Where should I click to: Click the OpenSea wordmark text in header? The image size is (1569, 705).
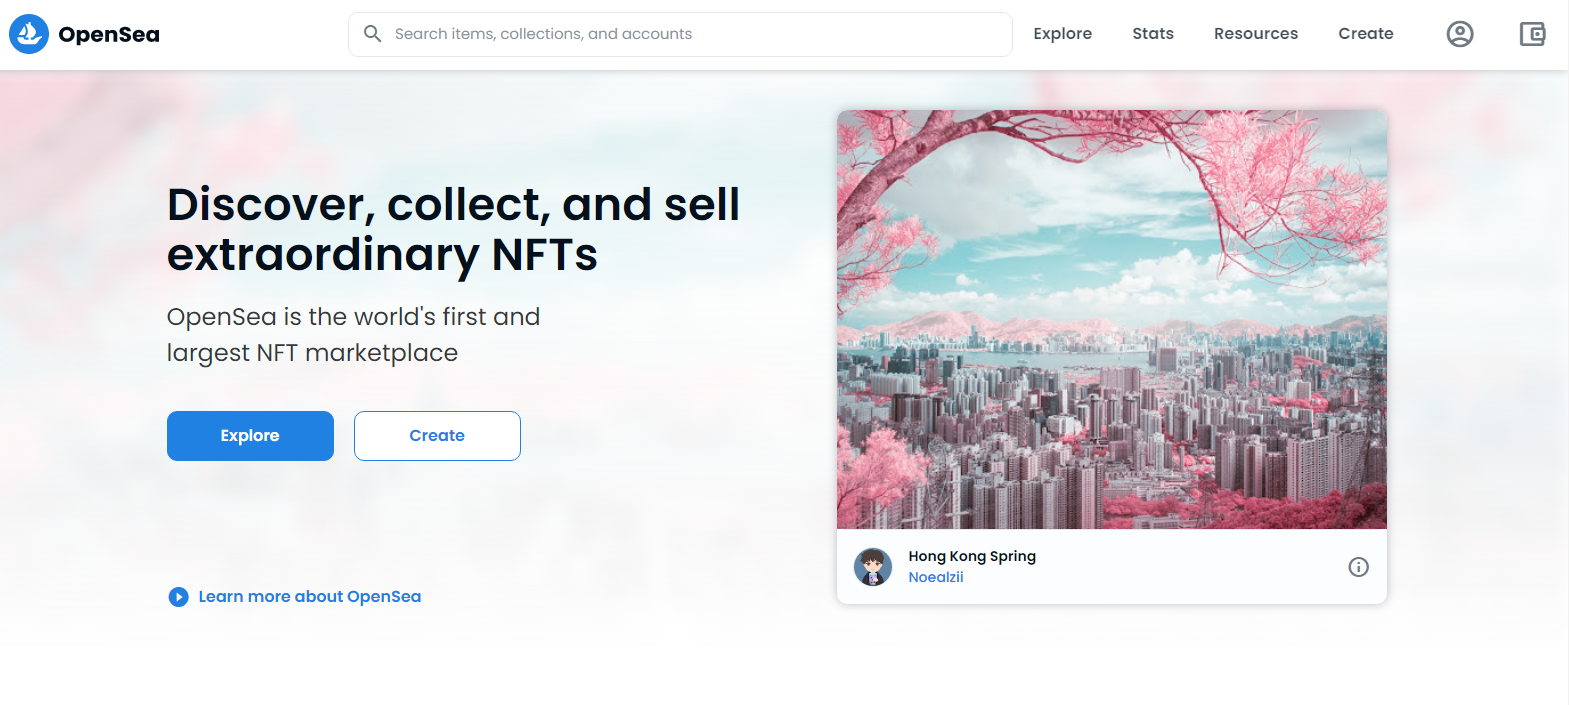pos(109,35)
